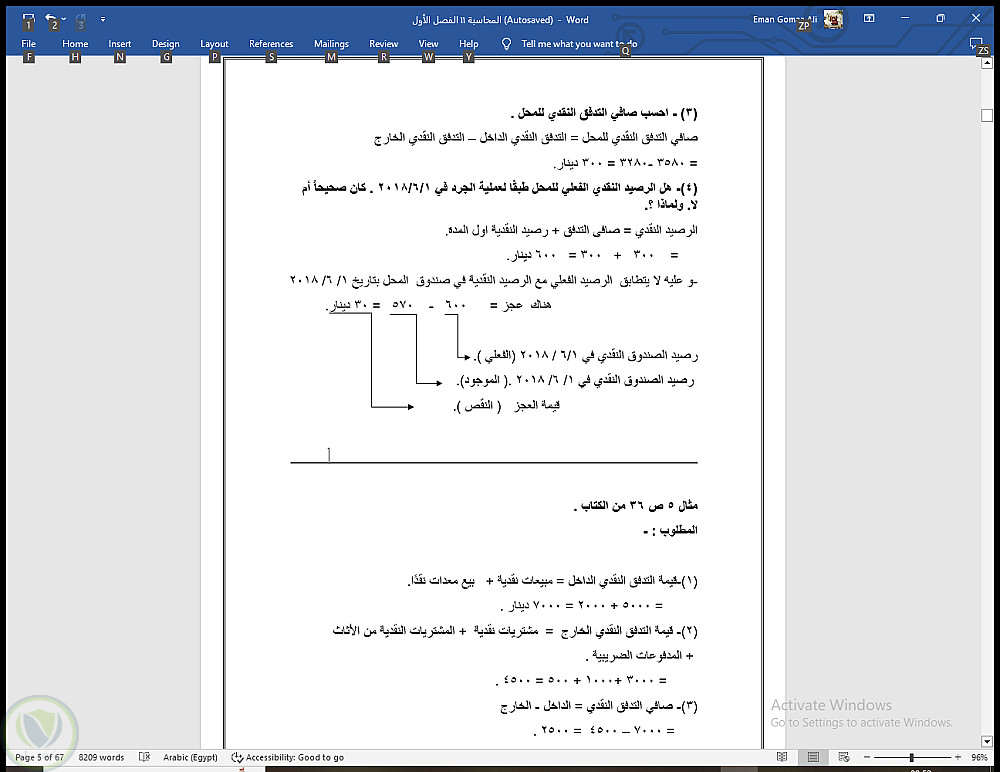This screenshot has width=1000, height=772.
Task: Open the Layout tab
Action: point(214,43)
